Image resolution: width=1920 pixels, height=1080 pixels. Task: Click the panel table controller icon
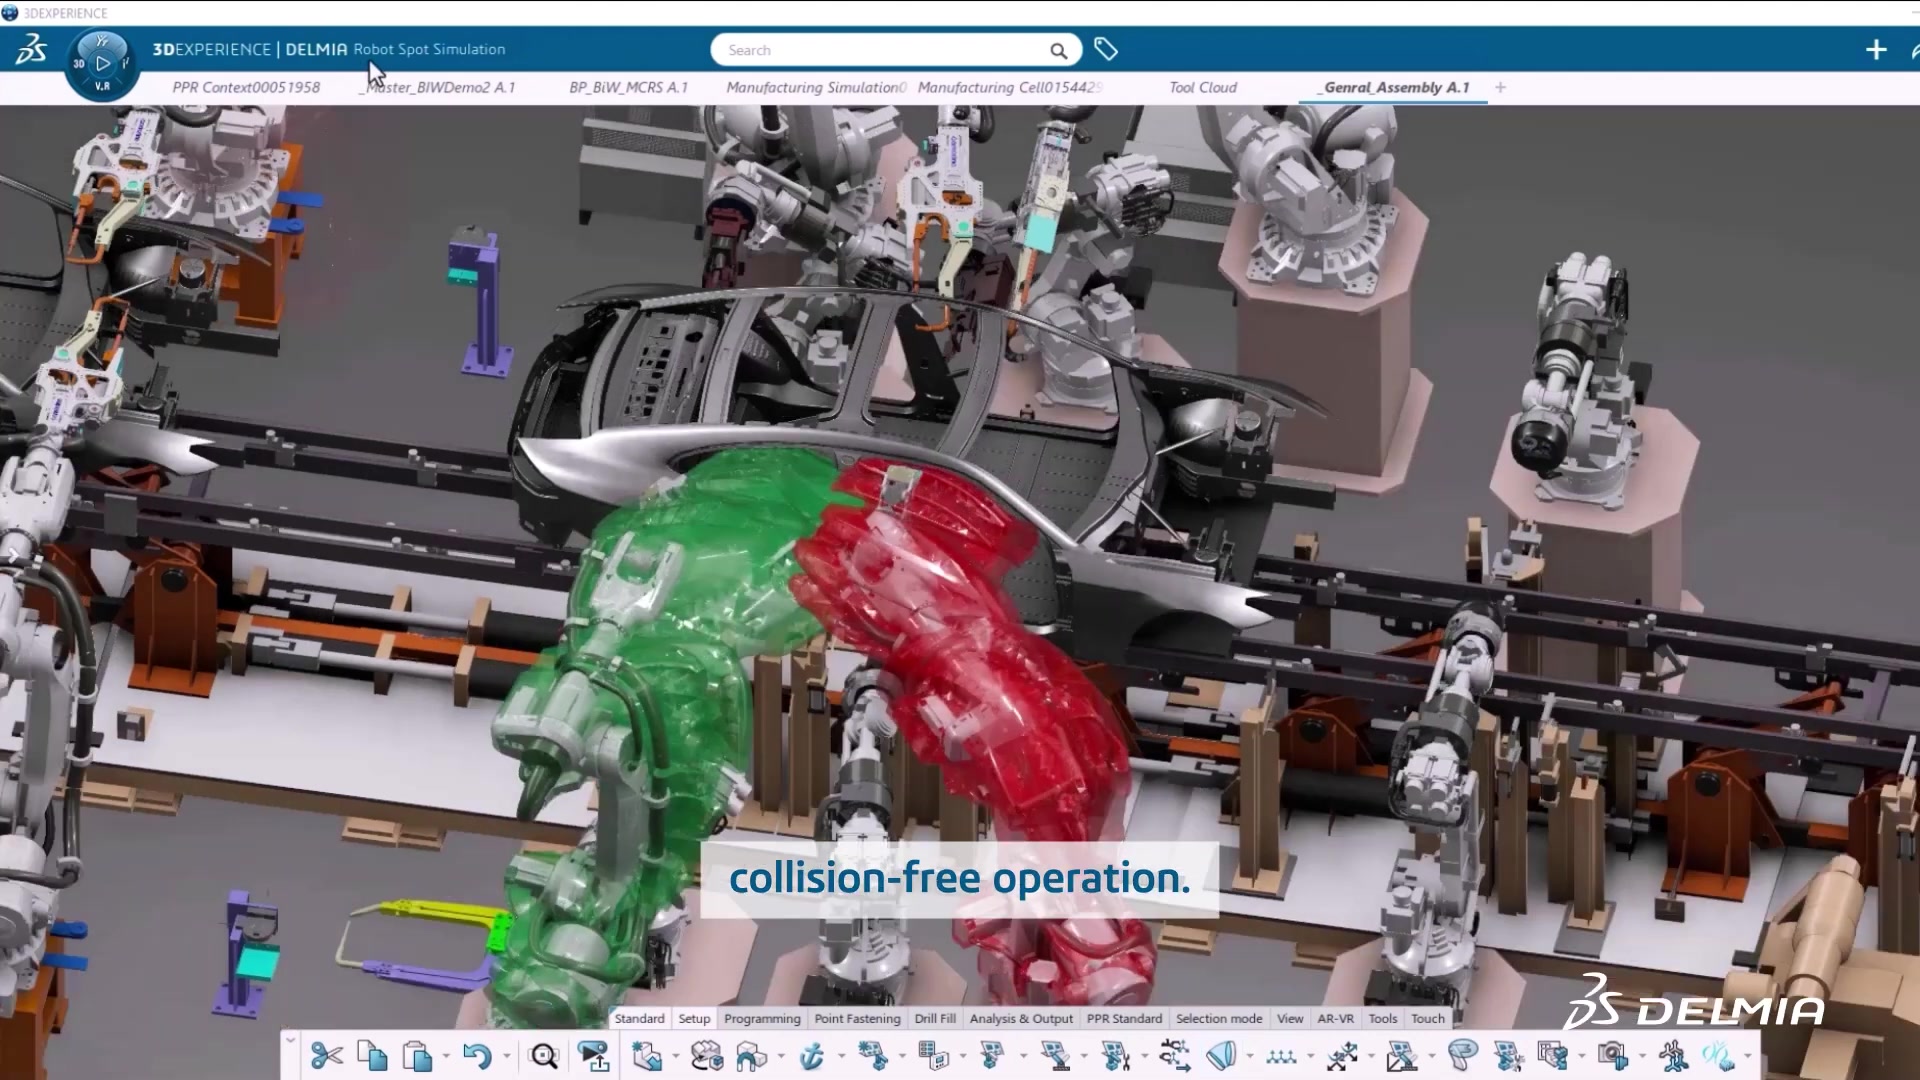point(933,1056)
